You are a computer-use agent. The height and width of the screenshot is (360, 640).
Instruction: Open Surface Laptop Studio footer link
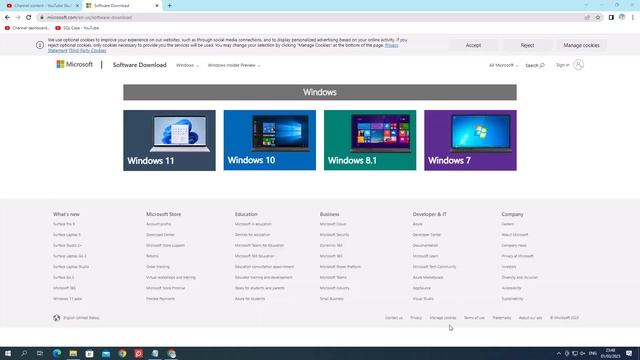tap(71, 267)
